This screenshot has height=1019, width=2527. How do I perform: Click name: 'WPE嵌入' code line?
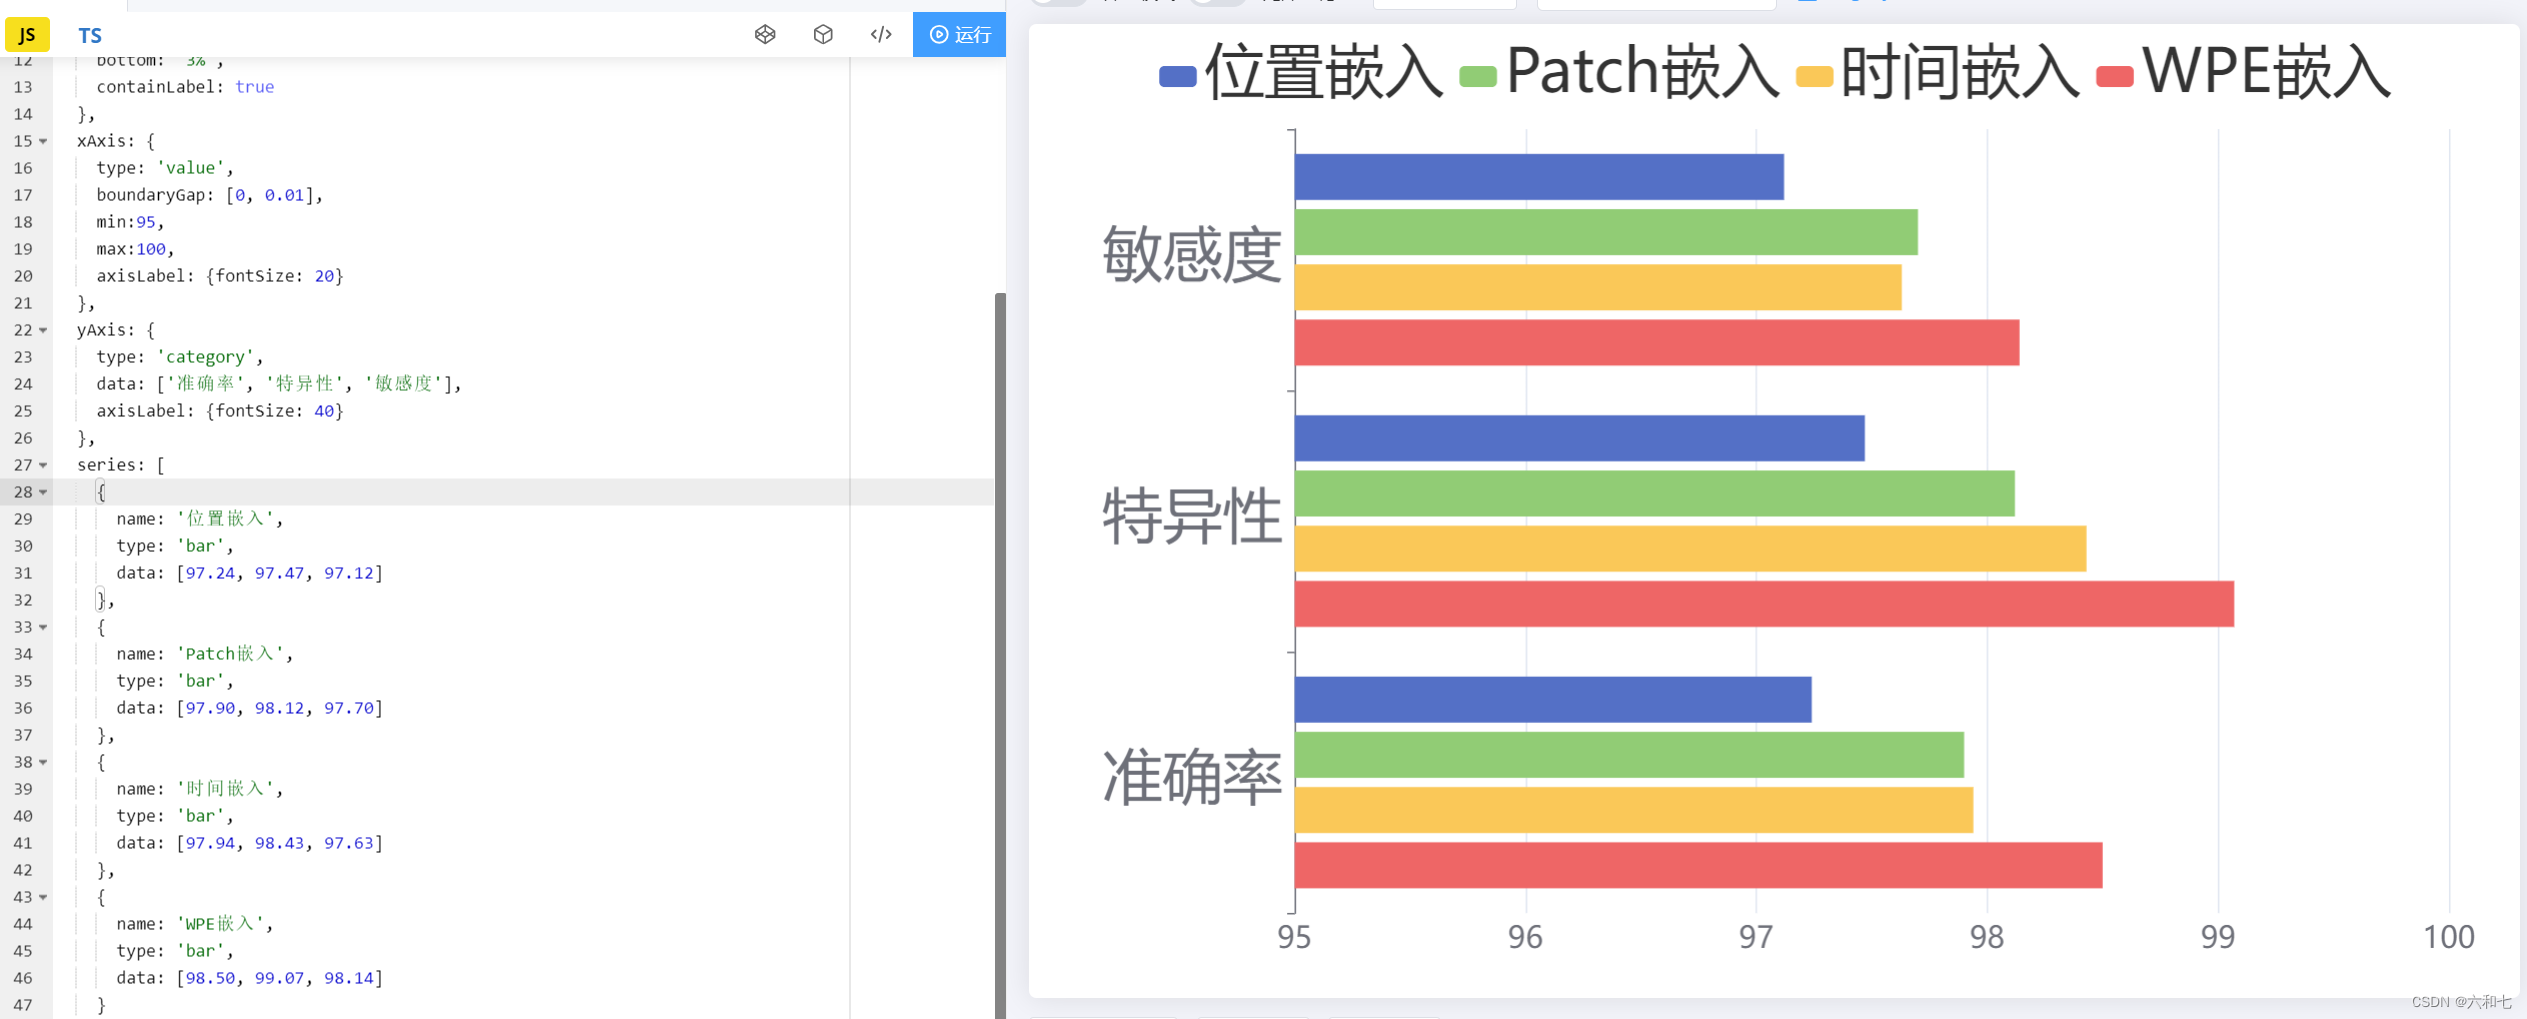pos(195,924)
